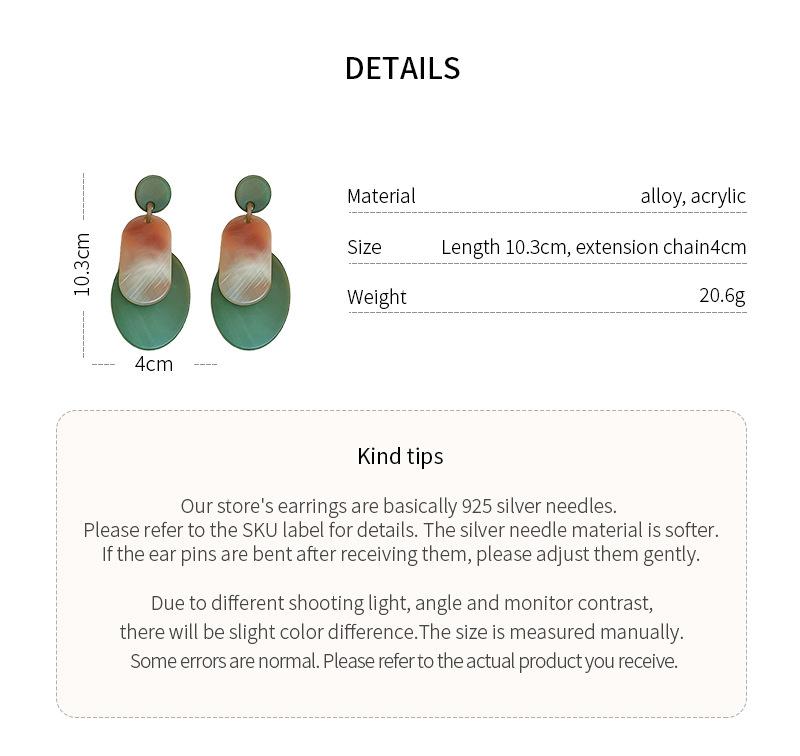Click the alloy, acrylic value

tap(693, 196)
